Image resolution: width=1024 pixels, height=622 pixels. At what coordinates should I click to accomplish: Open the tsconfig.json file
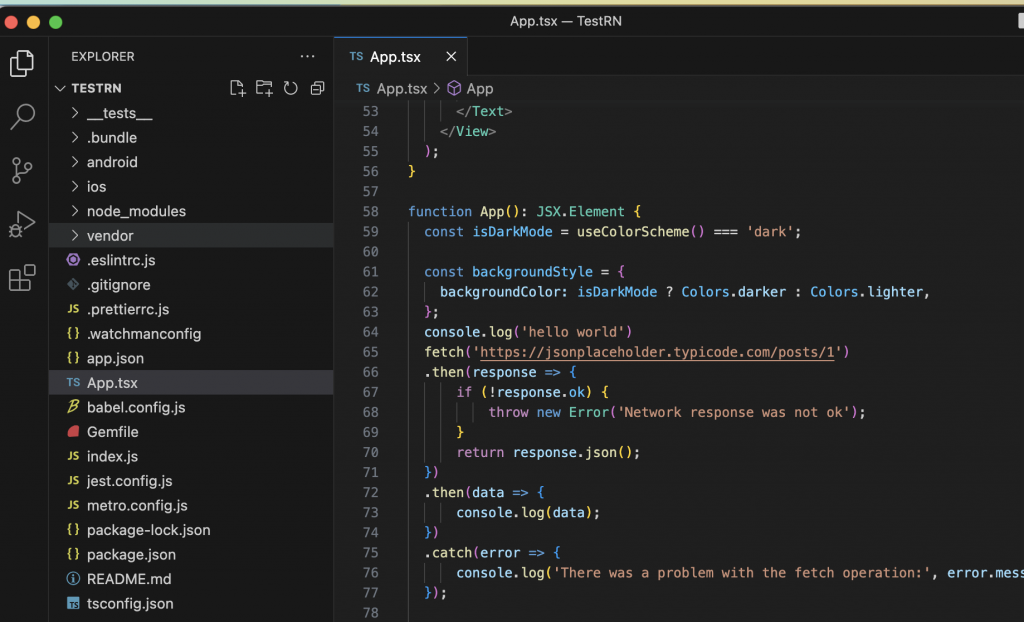191,603
